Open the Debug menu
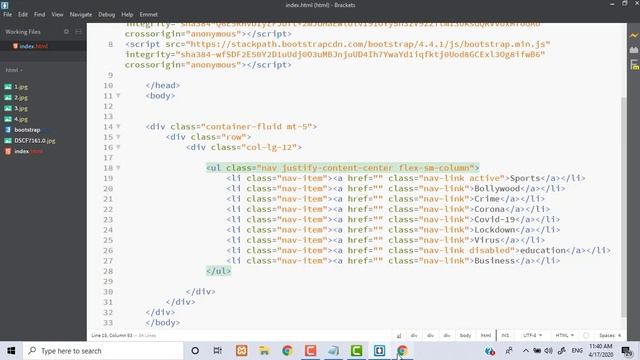This screenshot has height=360, width=640. point(107,14)
